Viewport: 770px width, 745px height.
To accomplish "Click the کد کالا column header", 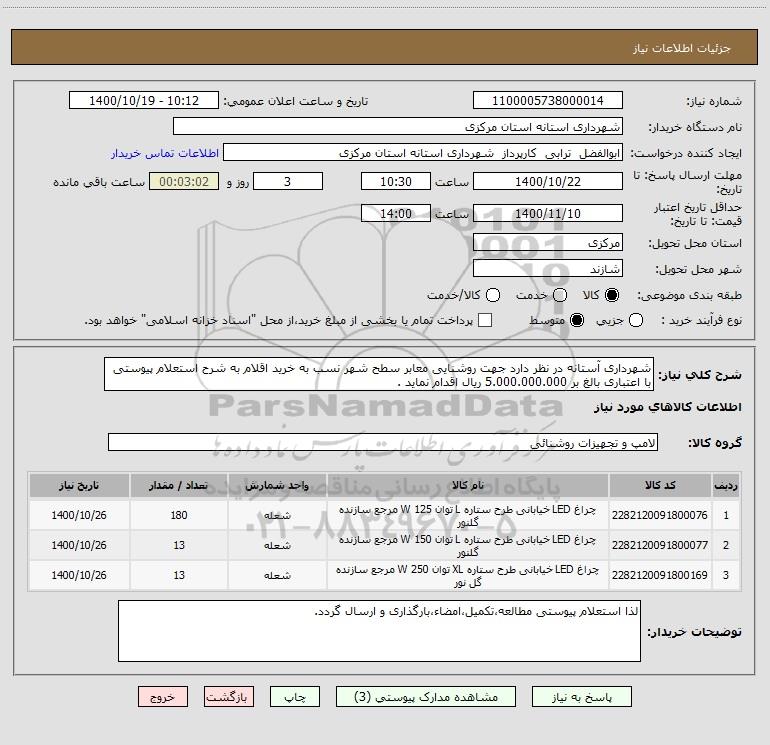I will (660, 485).
